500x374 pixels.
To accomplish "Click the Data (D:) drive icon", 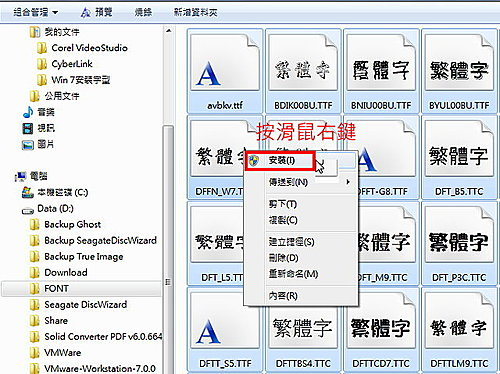I will (28, 211).
